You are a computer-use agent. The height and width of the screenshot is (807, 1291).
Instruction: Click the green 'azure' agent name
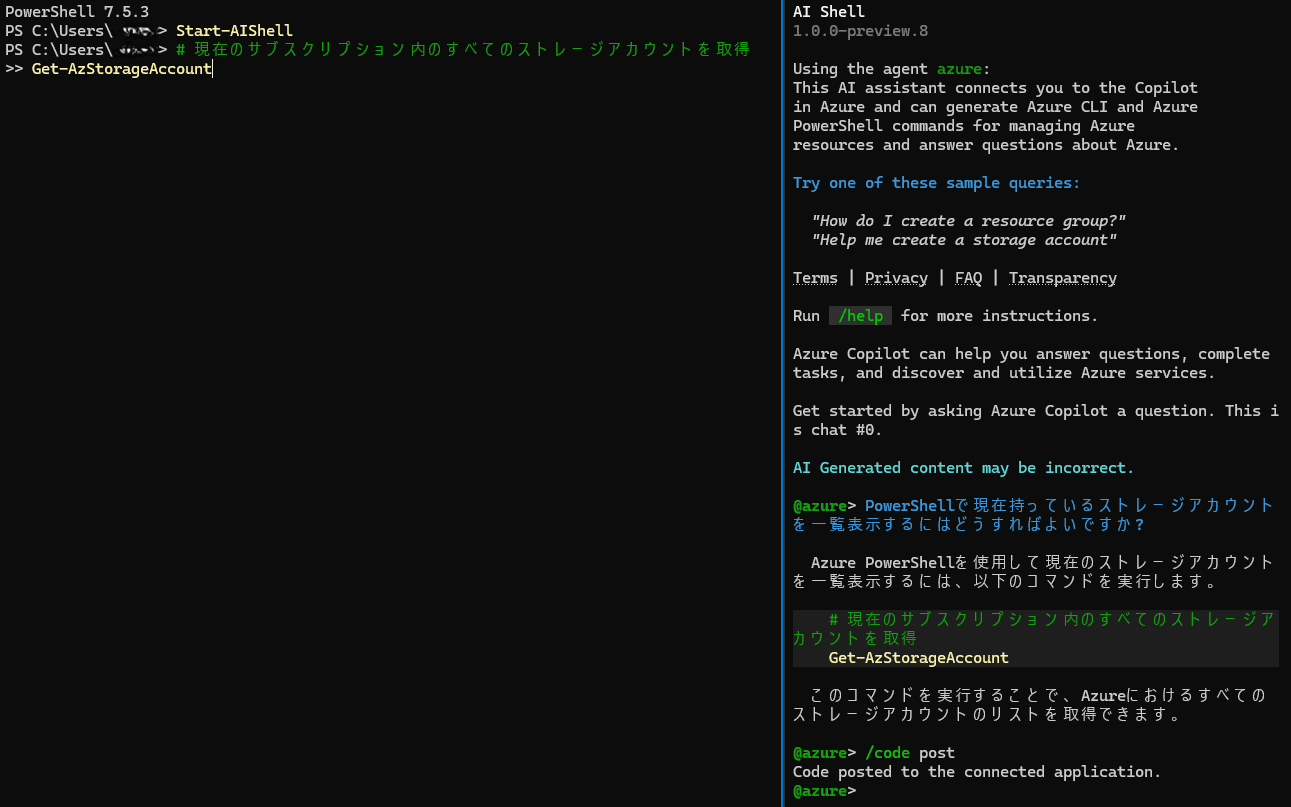959,69
